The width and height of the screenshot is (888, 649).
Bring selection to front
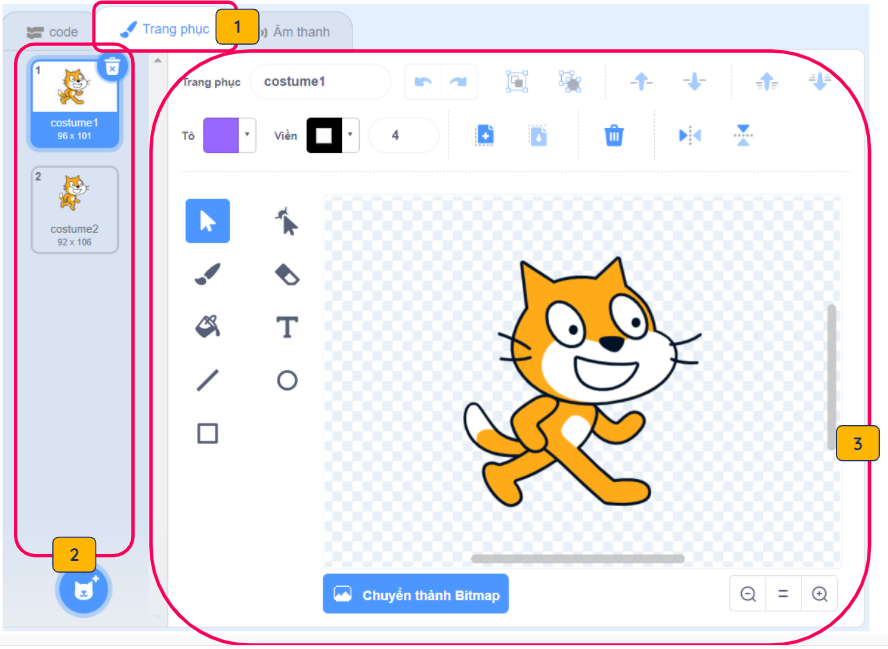pos(766,82)
